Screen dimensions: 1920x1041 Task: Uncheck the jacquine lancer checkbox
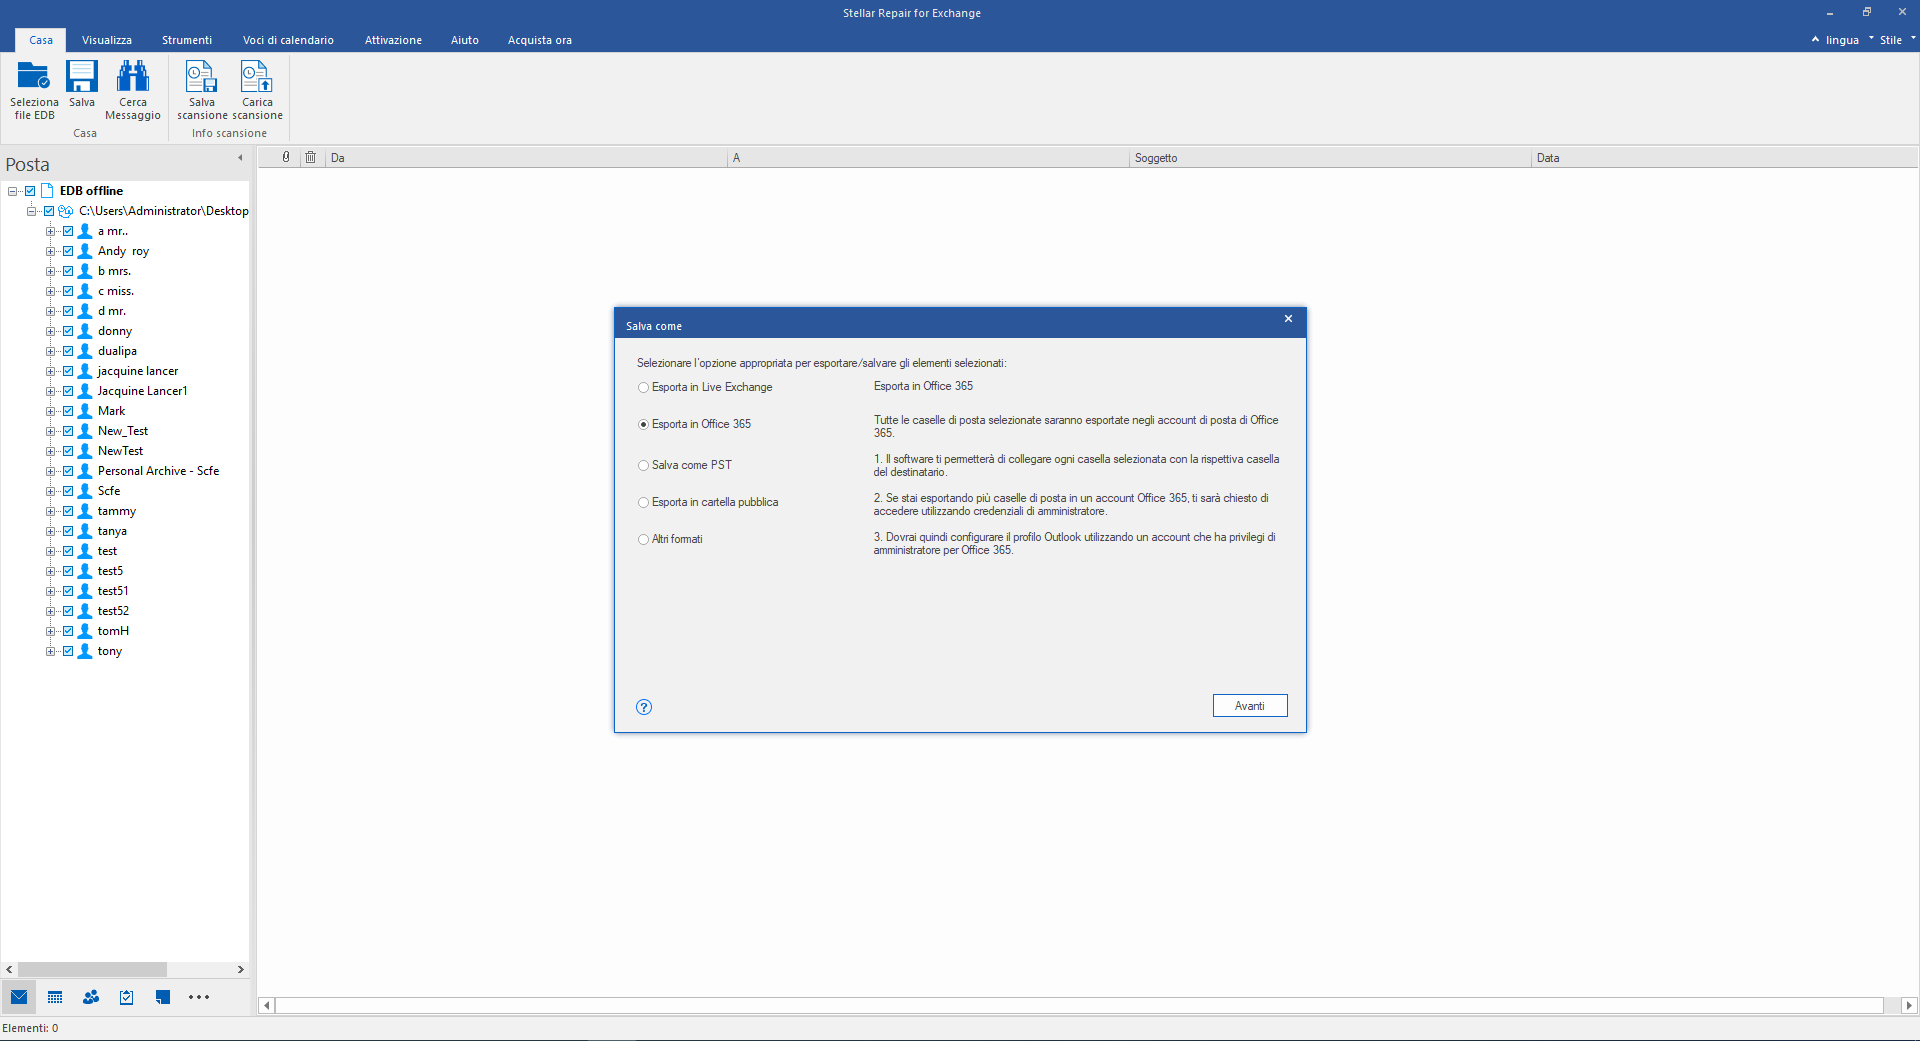(x=68, y=371)
